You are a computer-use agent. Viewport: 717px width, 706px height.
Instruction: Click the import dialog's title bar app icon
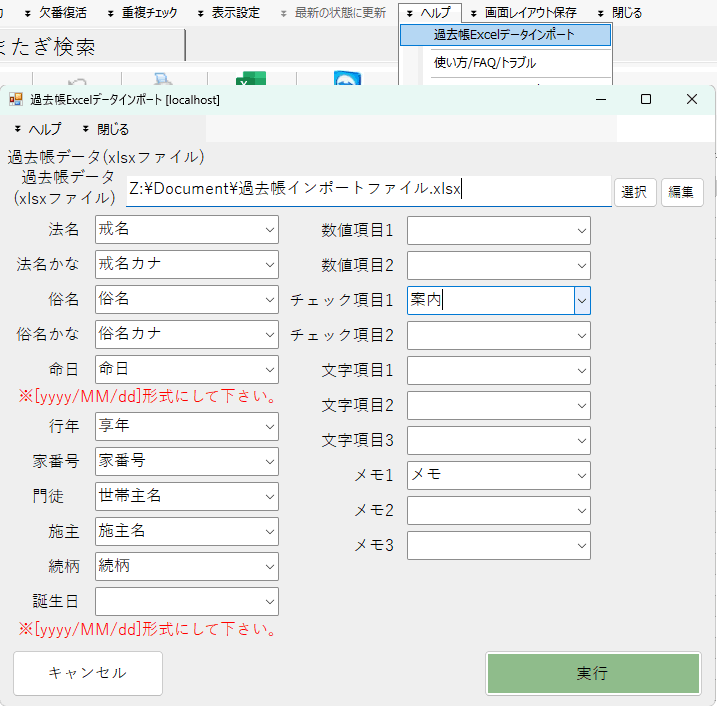tap(16, 100)
